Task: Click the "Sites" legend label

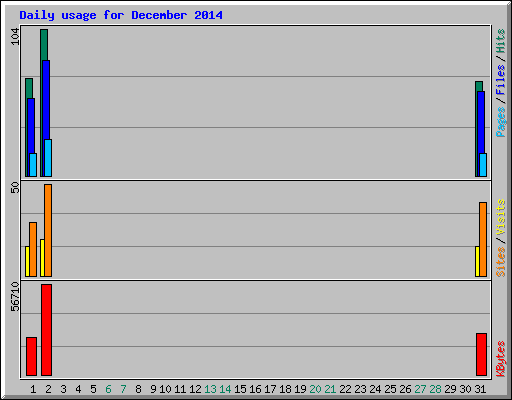Action: (x=501, y=262)
